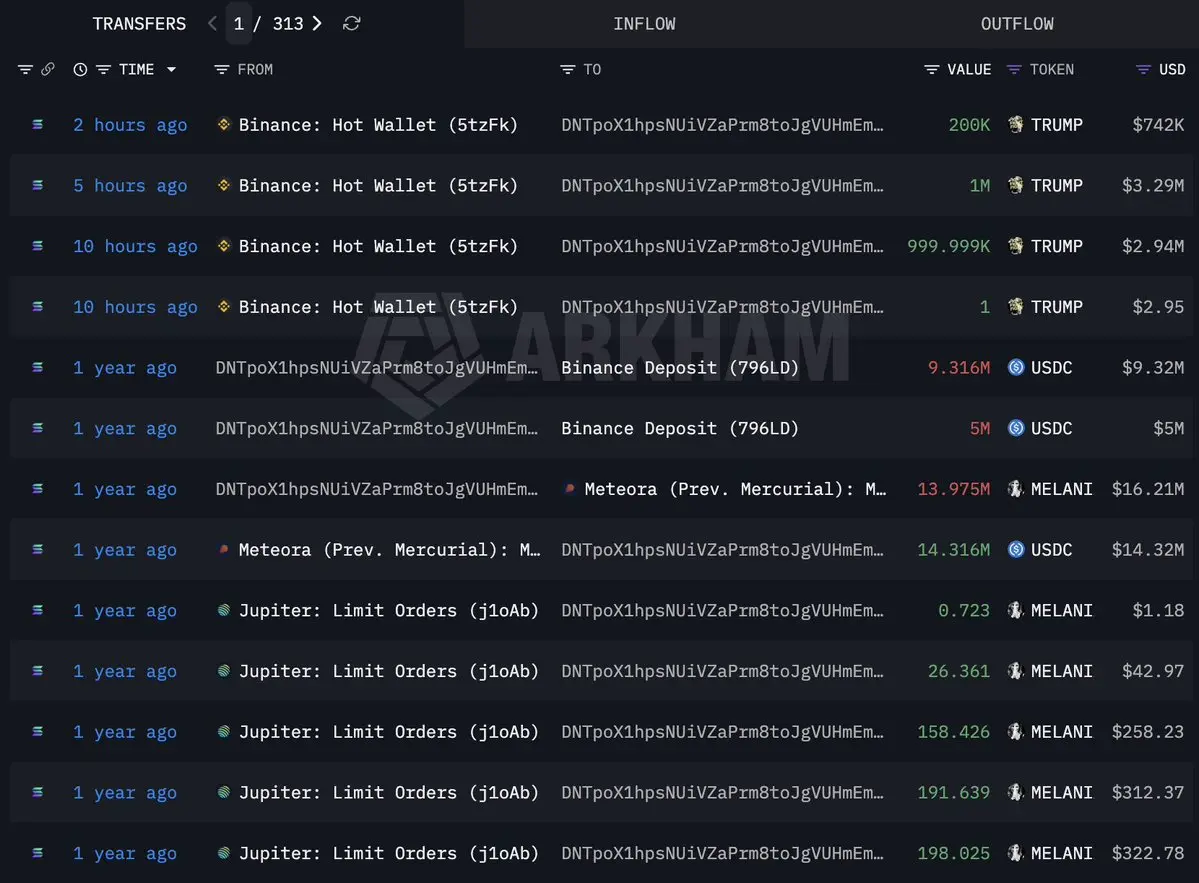Screen dimensions: 1199x883
Task: Filter by TOKEN column
Action: coord(1014,70)
